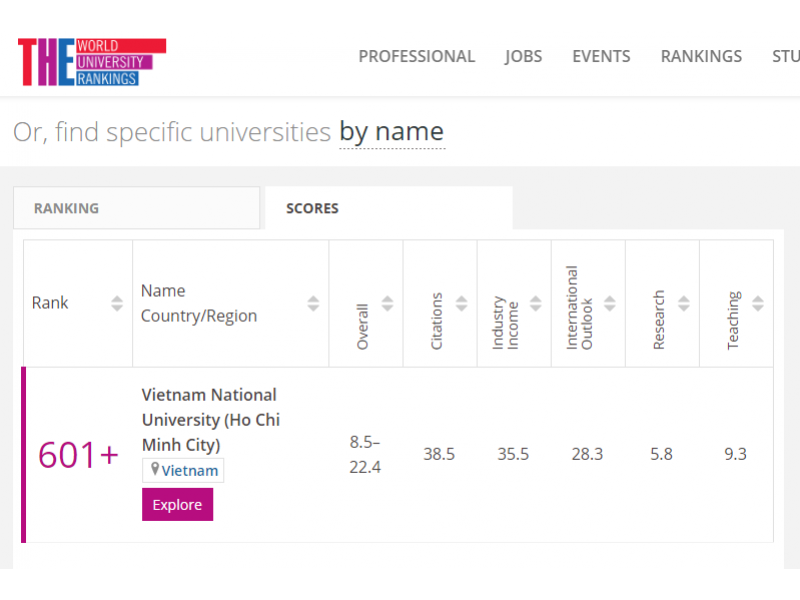Screen dimensions: 800x600
Task: Open the 'by name' search selector
Action: 391,132
